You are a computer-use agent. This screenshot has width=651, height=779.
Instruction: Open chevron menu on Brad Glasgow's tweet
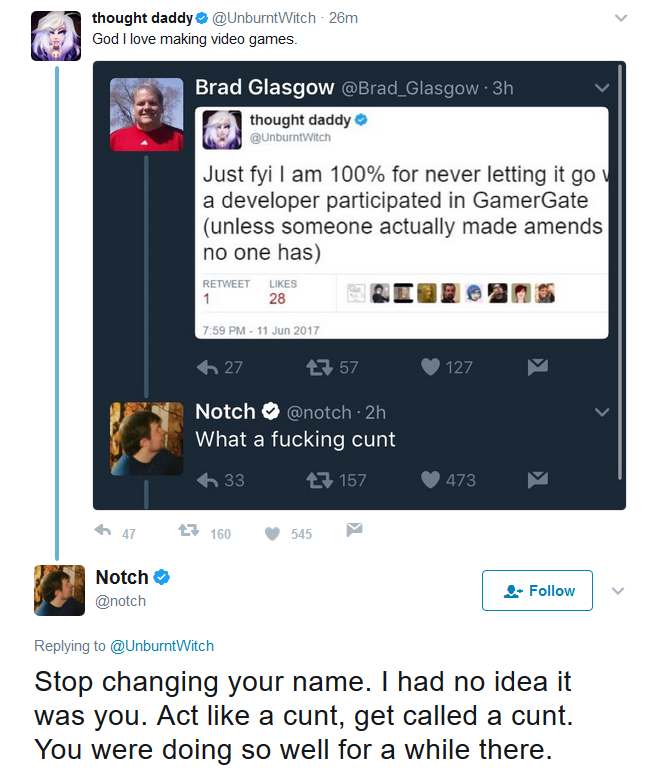[x=602, y=88]
